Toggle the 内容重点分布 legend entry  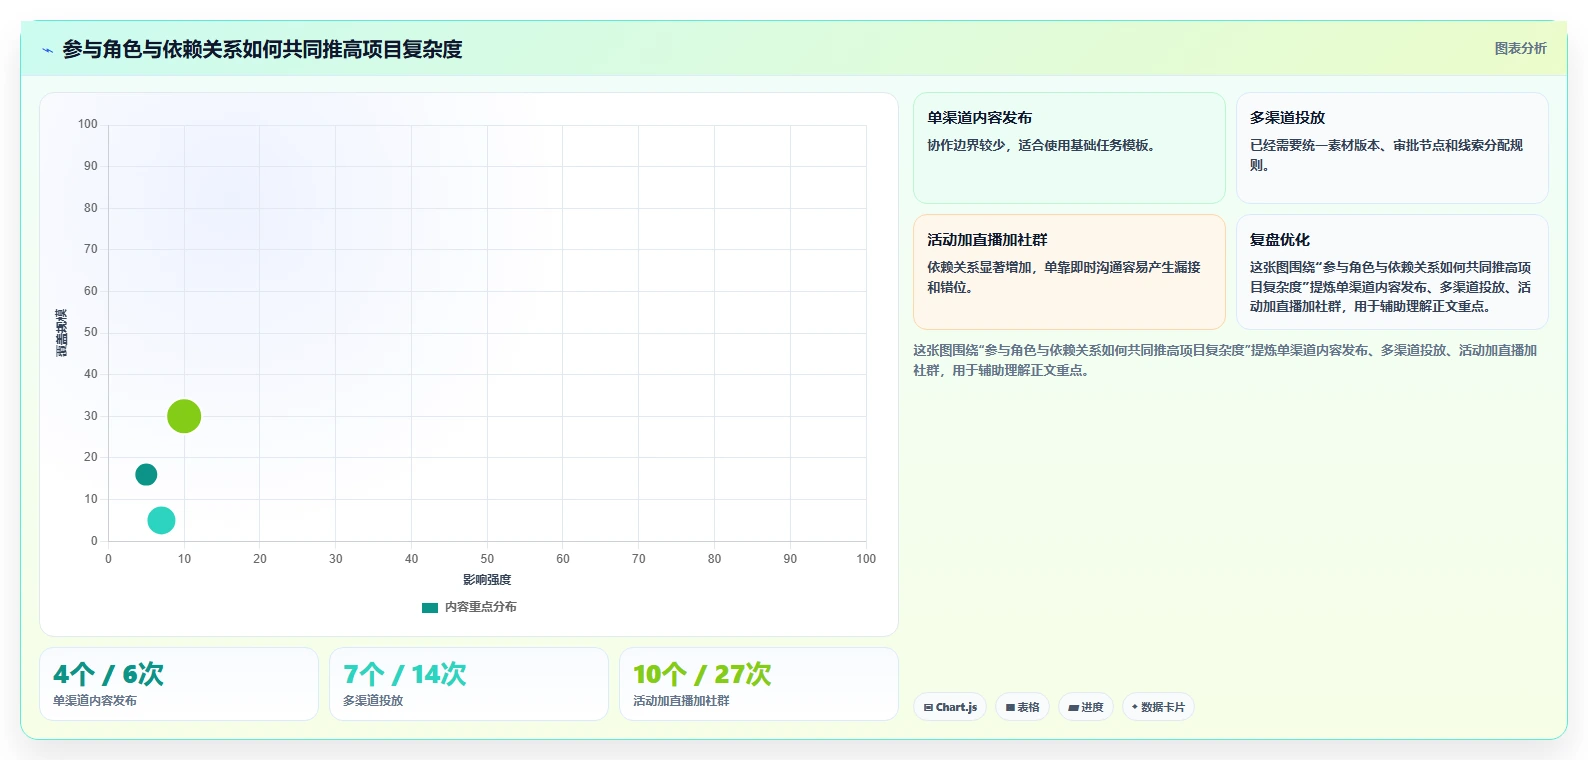pyautogui.click(x=469, y=607)
